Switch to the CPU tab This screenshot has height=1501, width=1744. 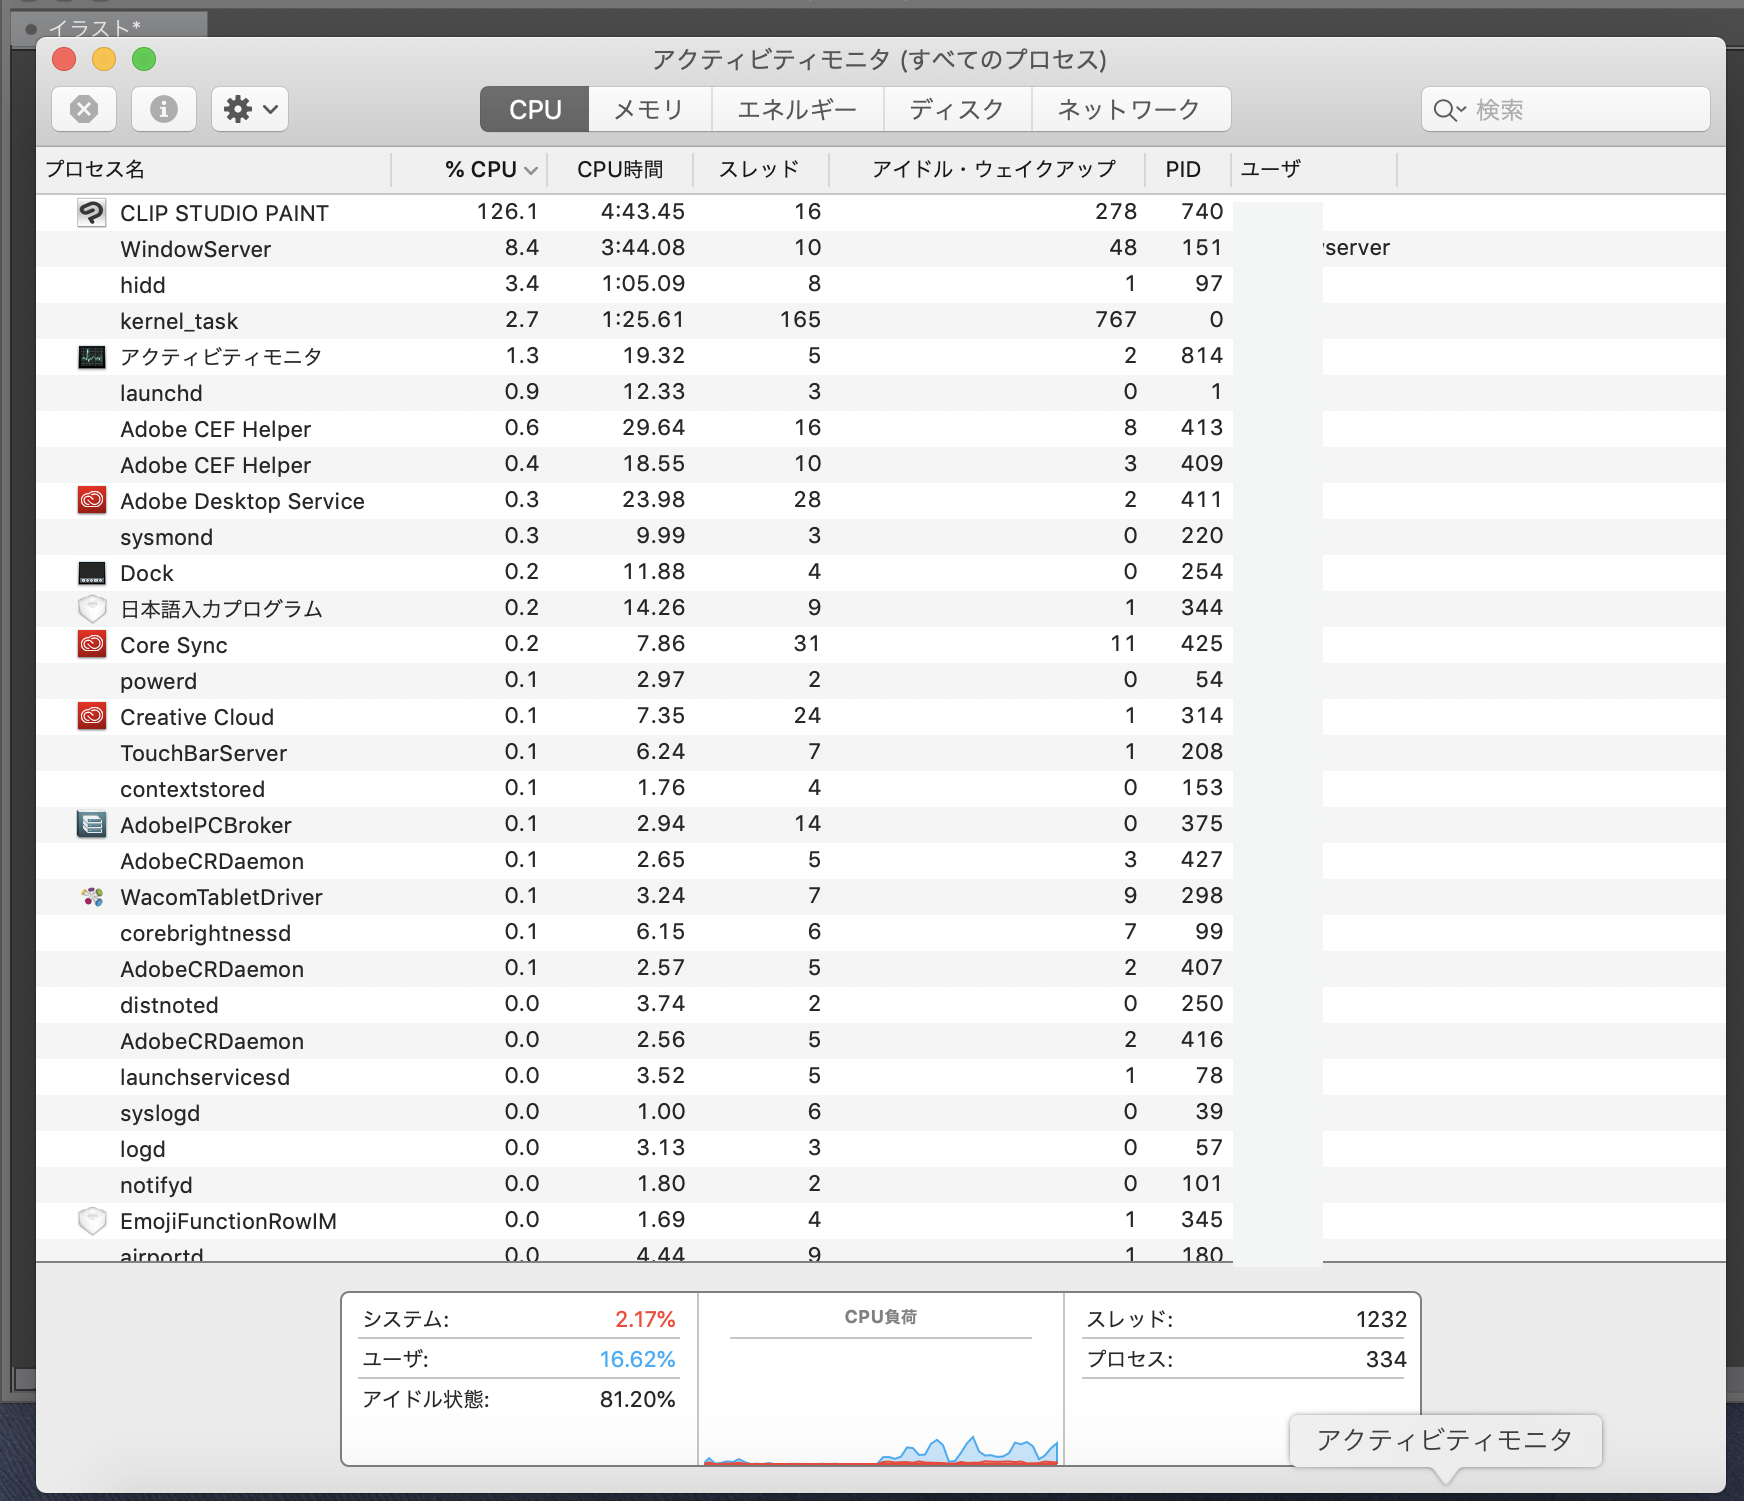[535, 109]
